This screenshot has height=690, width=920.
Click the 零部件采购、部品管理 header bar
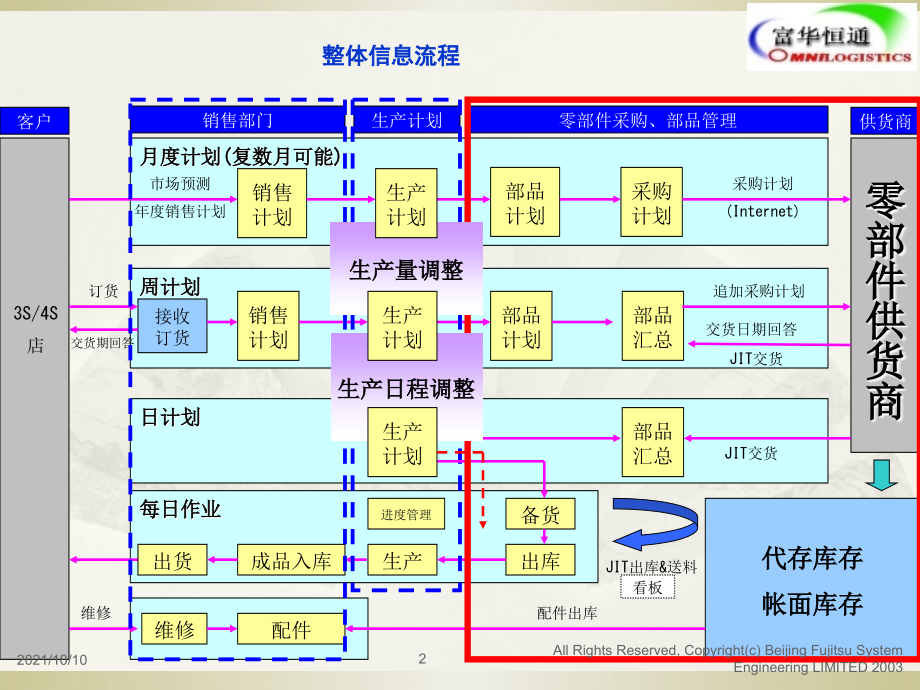(x=648, y=120)
